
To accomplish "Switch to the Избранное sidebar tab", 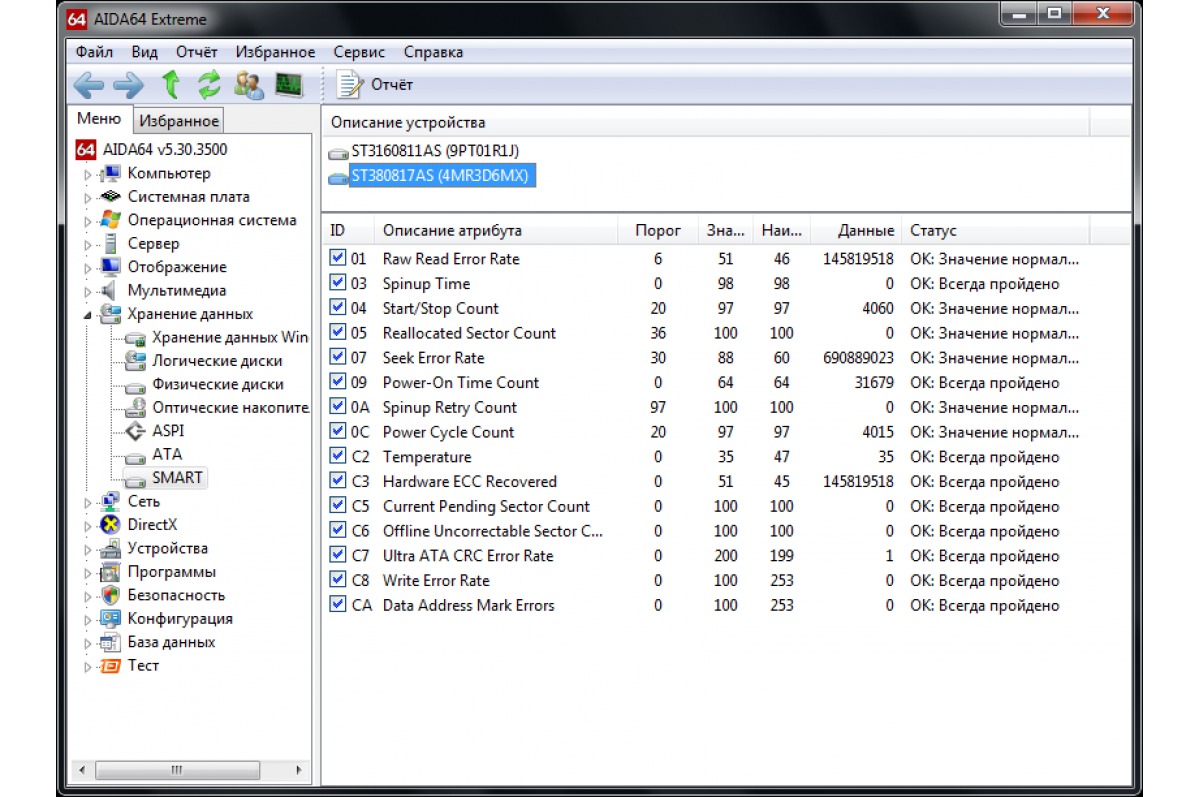I will pyautogui.click(x=179, y=121).
